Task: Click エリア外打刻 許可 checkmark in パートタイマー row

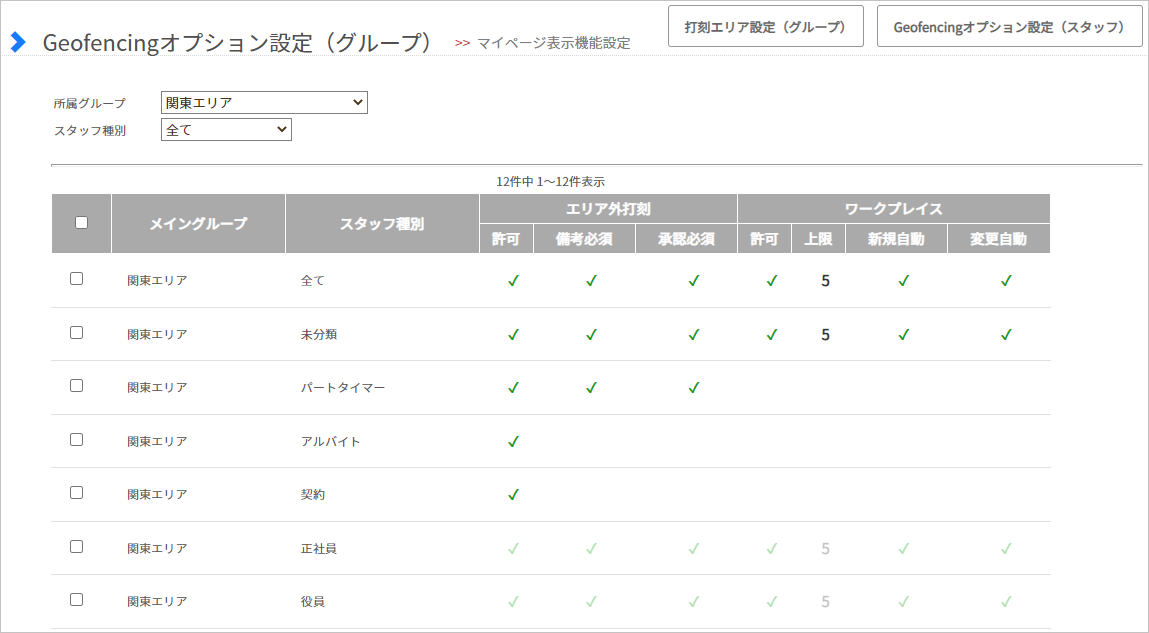Action: (514, 387)
